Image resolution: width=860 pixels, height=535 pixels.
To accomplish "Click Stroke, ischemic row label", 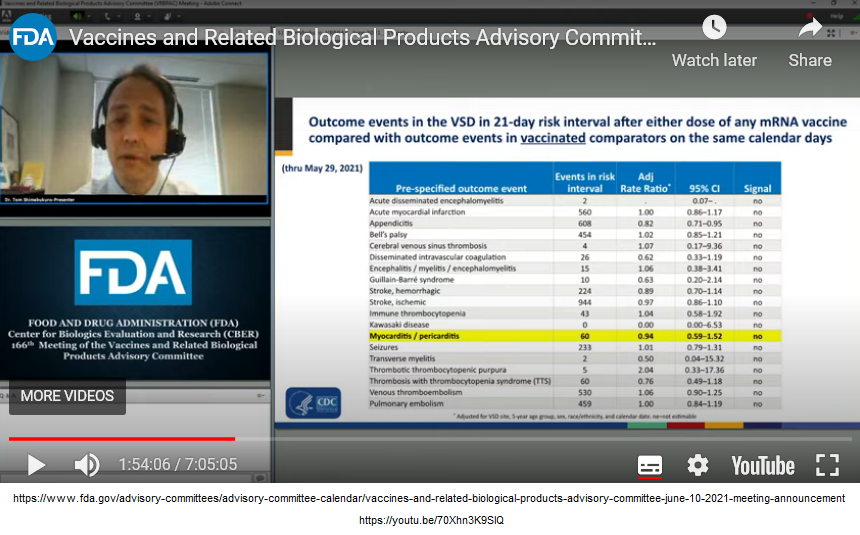I will point(397,302).
